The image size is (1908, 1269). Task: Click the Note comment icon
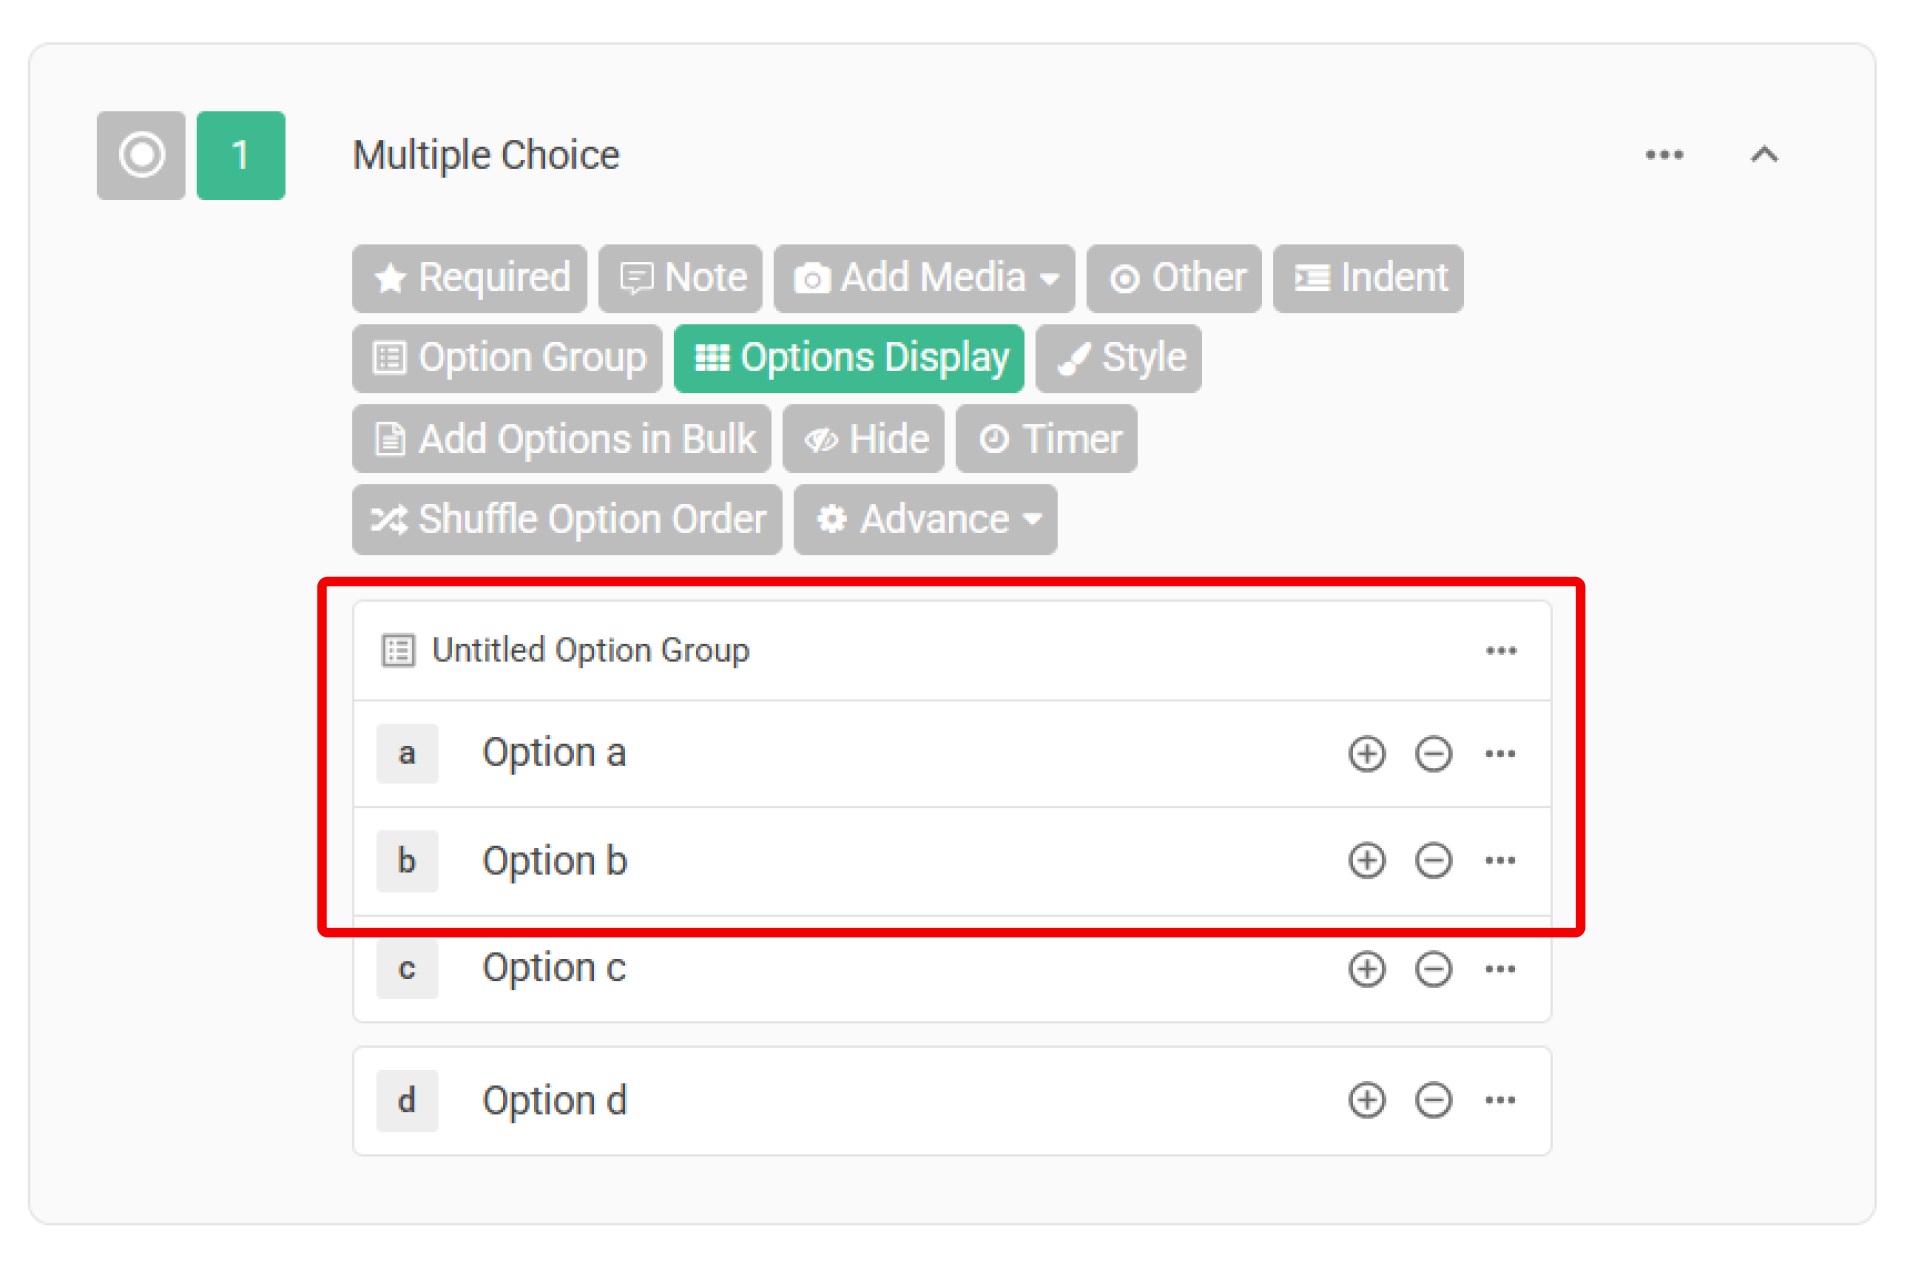pos(636,278)
